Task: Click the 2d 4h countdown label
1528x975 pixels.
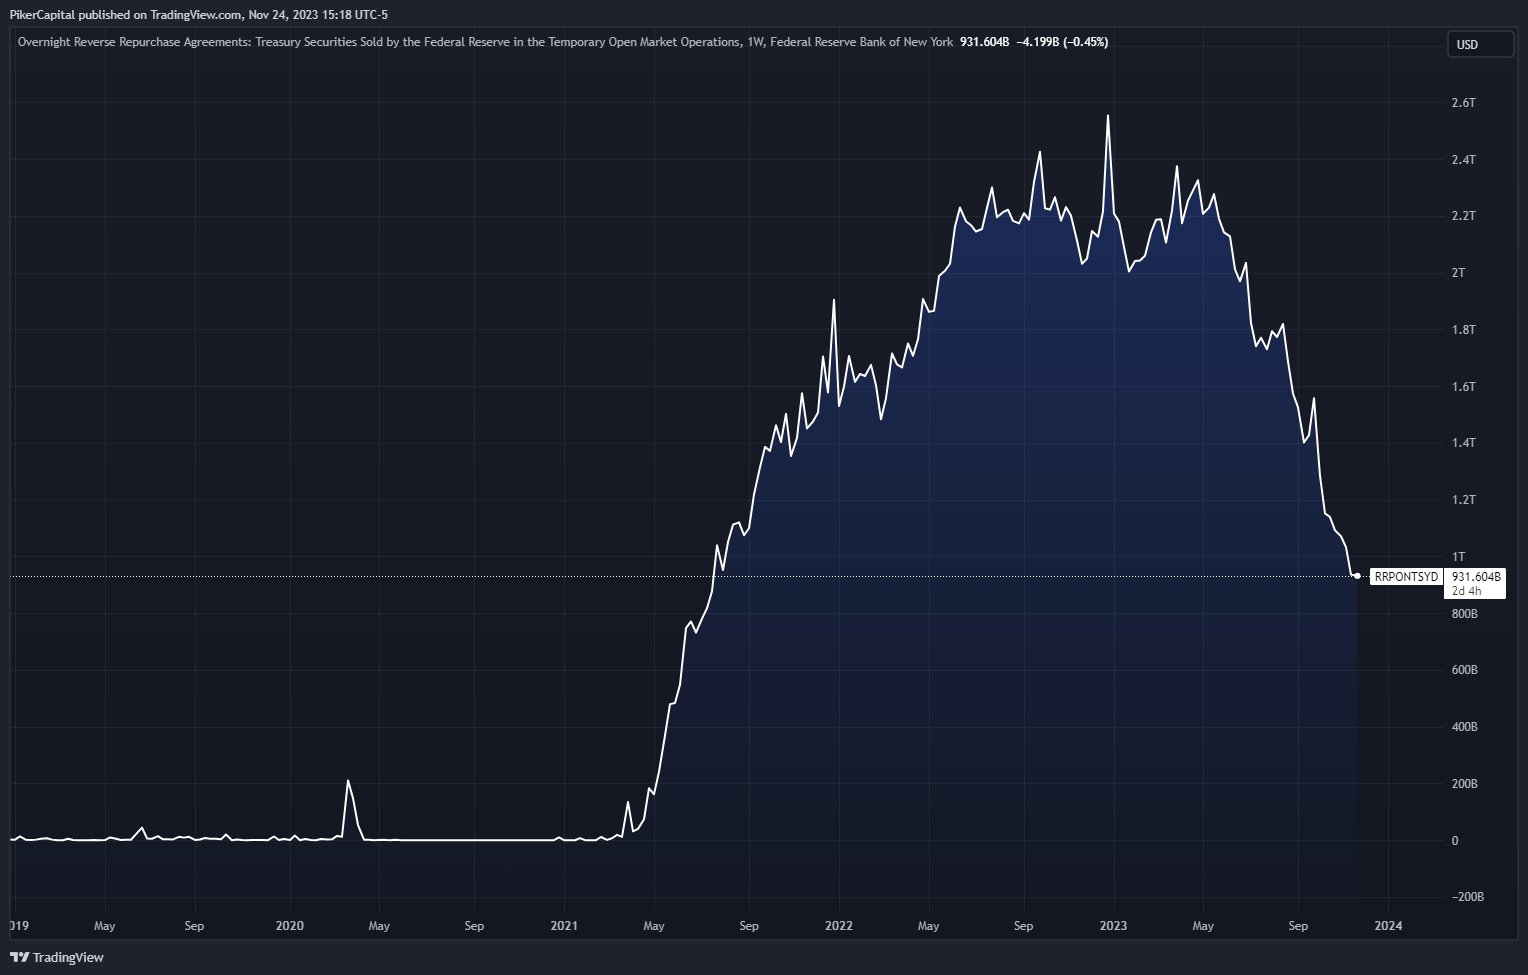Action: pyautogui.click(x=1466, y=591)
